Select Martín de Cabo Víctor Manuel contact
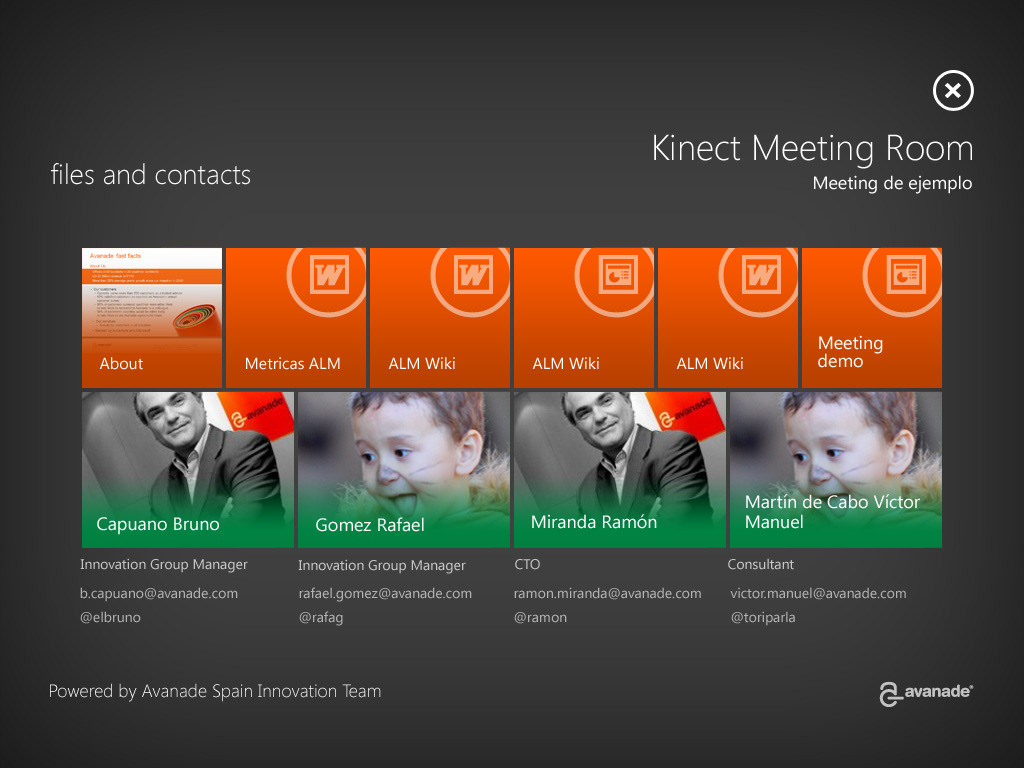 click(x=836, y=470)
